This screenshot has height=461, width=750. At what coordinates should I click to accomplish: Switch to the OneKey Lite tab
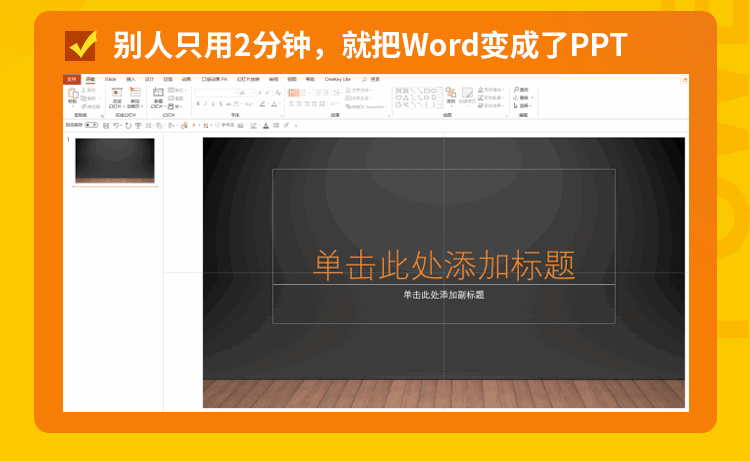coord(338,79)
